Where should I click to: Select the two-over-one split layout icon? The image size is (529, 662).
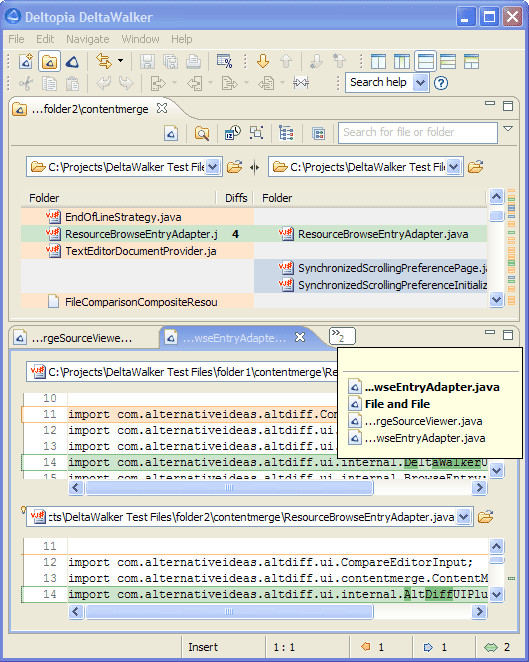point(471,62)
